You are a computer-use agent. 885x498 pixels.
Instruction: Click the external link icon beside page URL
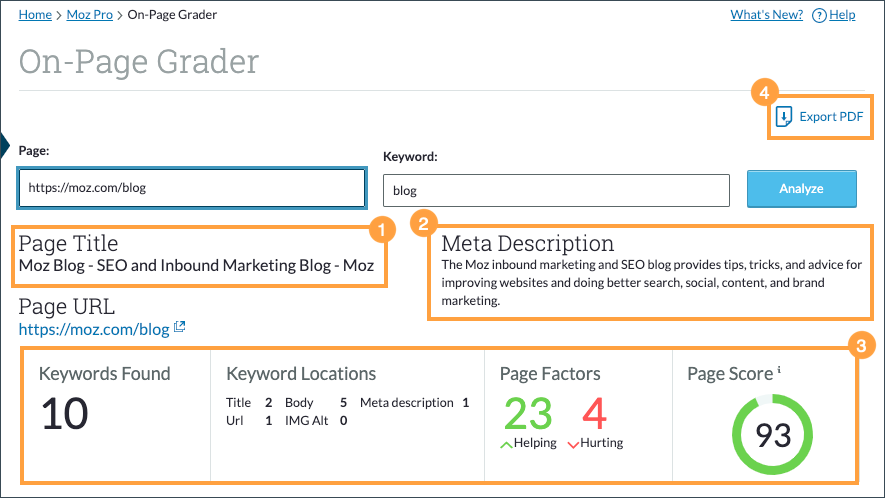180,327
